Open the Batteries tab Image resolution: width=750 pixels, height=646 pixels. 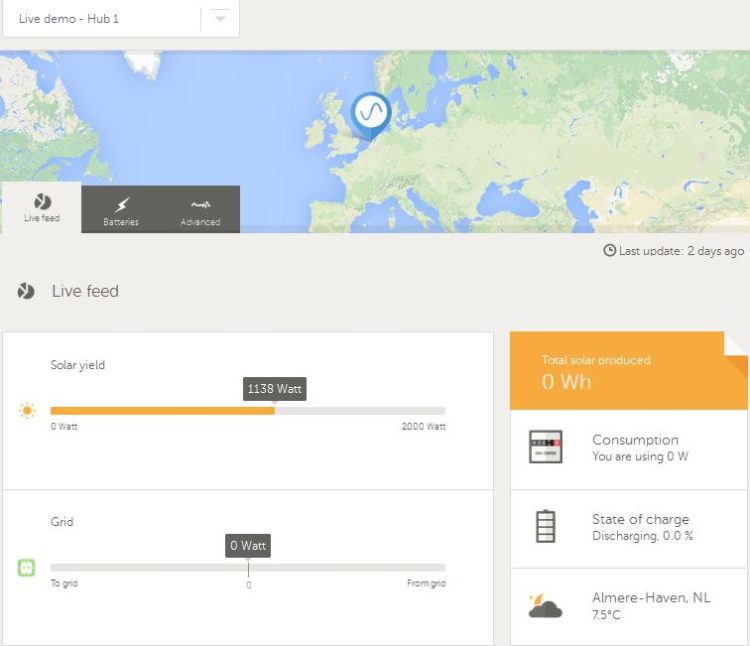(121, 209)
